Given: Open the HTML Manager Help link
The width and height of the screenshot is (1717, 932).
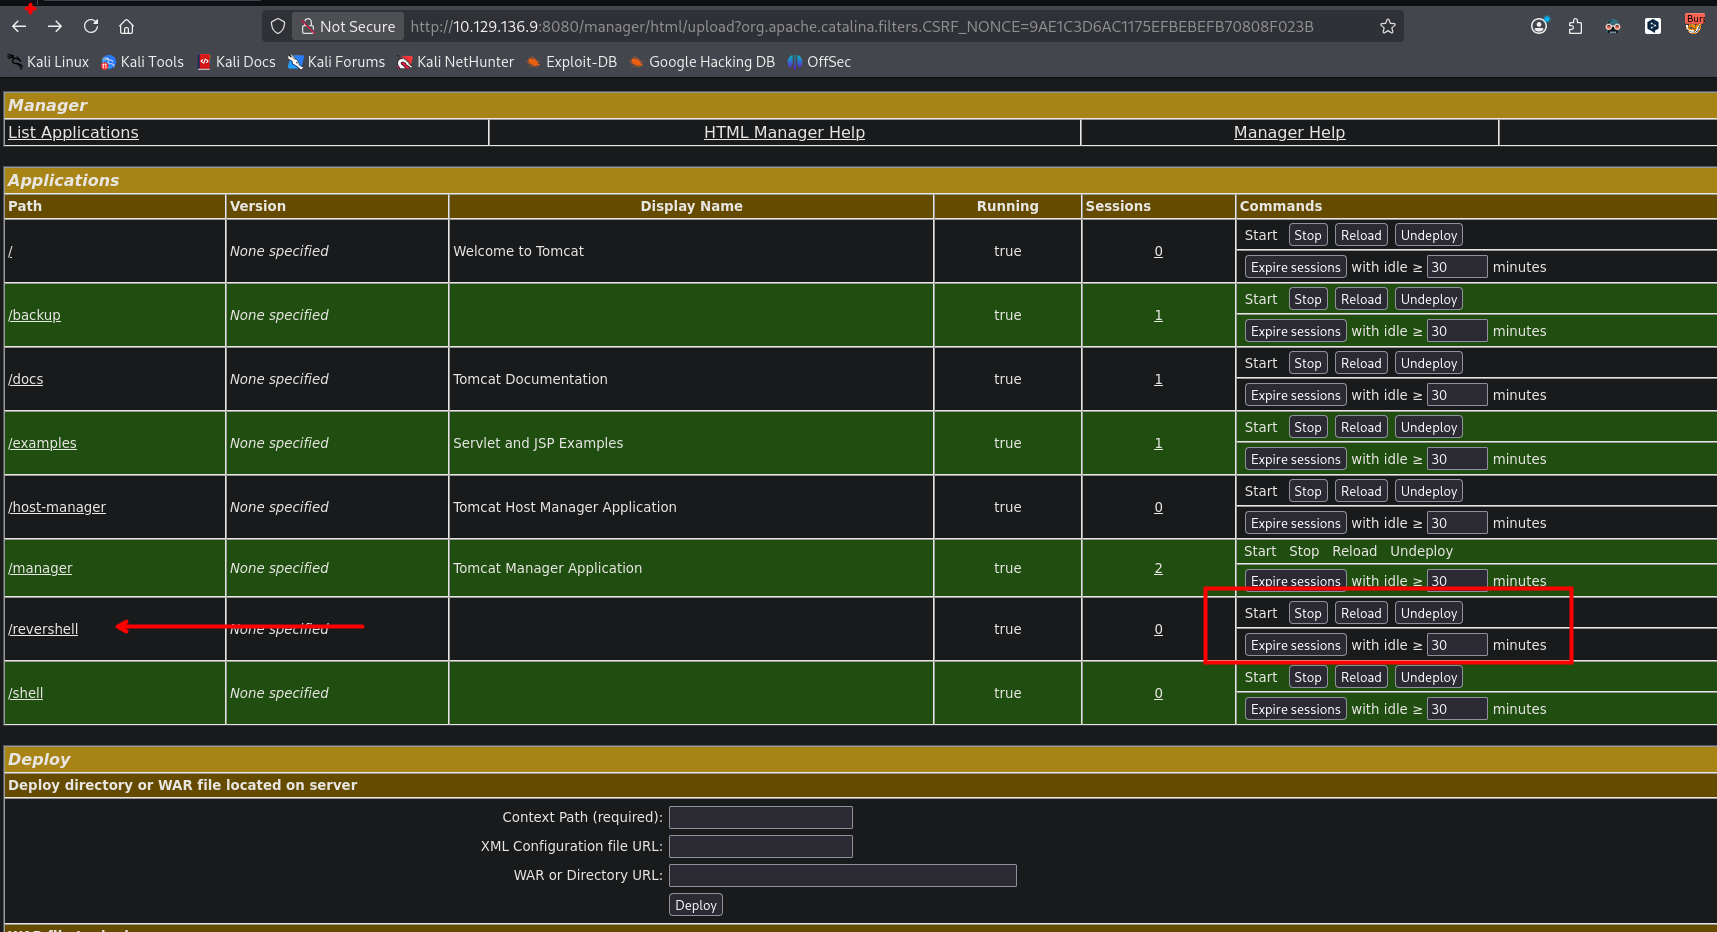Looking at the screenshot, I should point(784,132).
